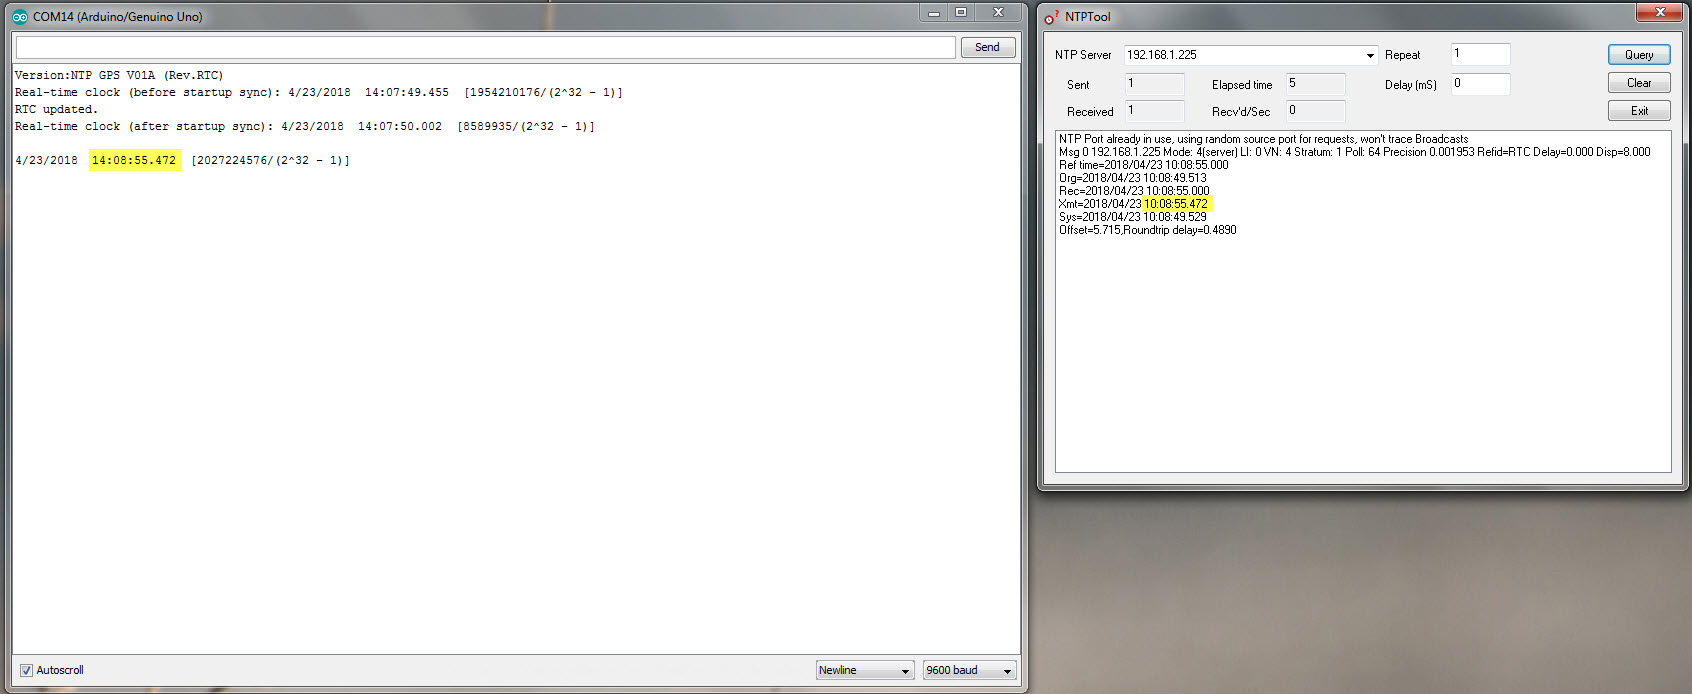Click the Repeat count input field
This screenshot has height=694, width=1692.
1480,54
